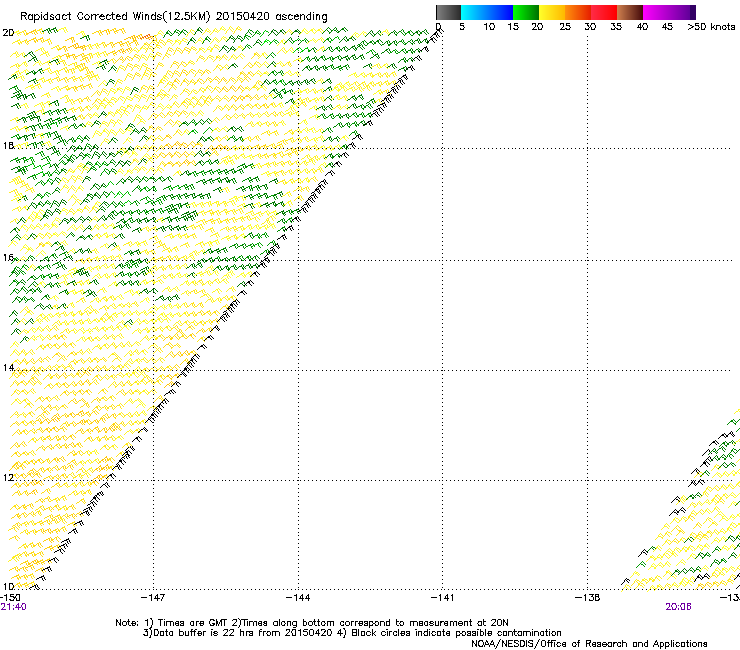Click the '25' label under the color legend
Image resolution: width=740 pixels, height=650 pixels.
565,27
